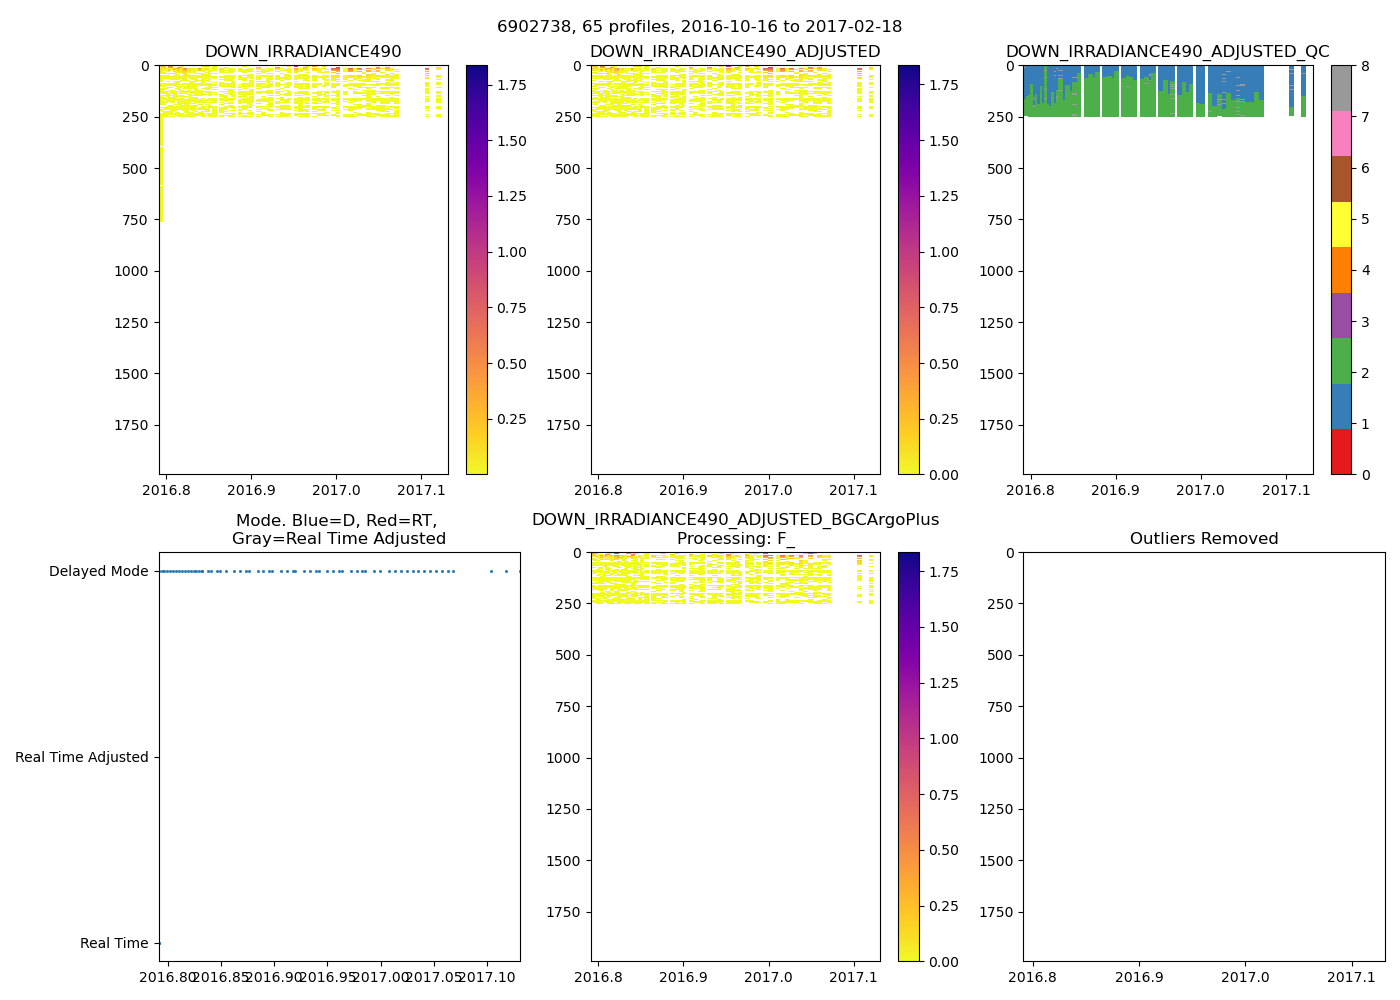Click the purple QC flag 3 colorbar segment
Screen dimensions: 1400x1000
click(1341, 315)
